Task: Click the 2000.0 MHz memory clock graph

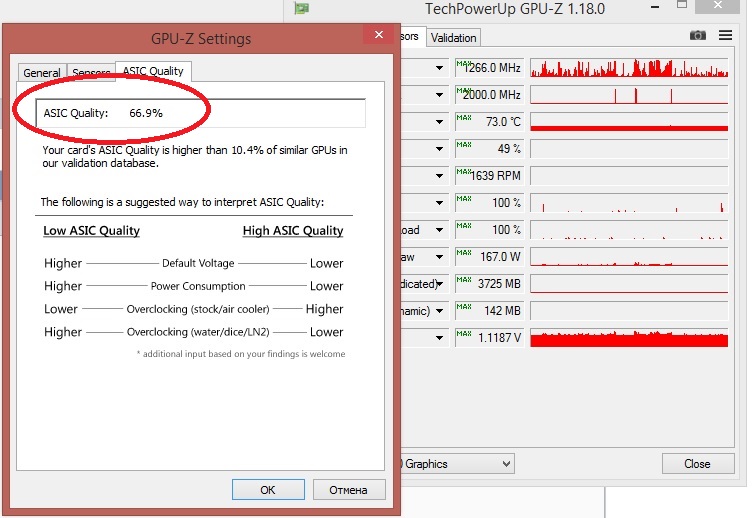Action: (629, 95)
